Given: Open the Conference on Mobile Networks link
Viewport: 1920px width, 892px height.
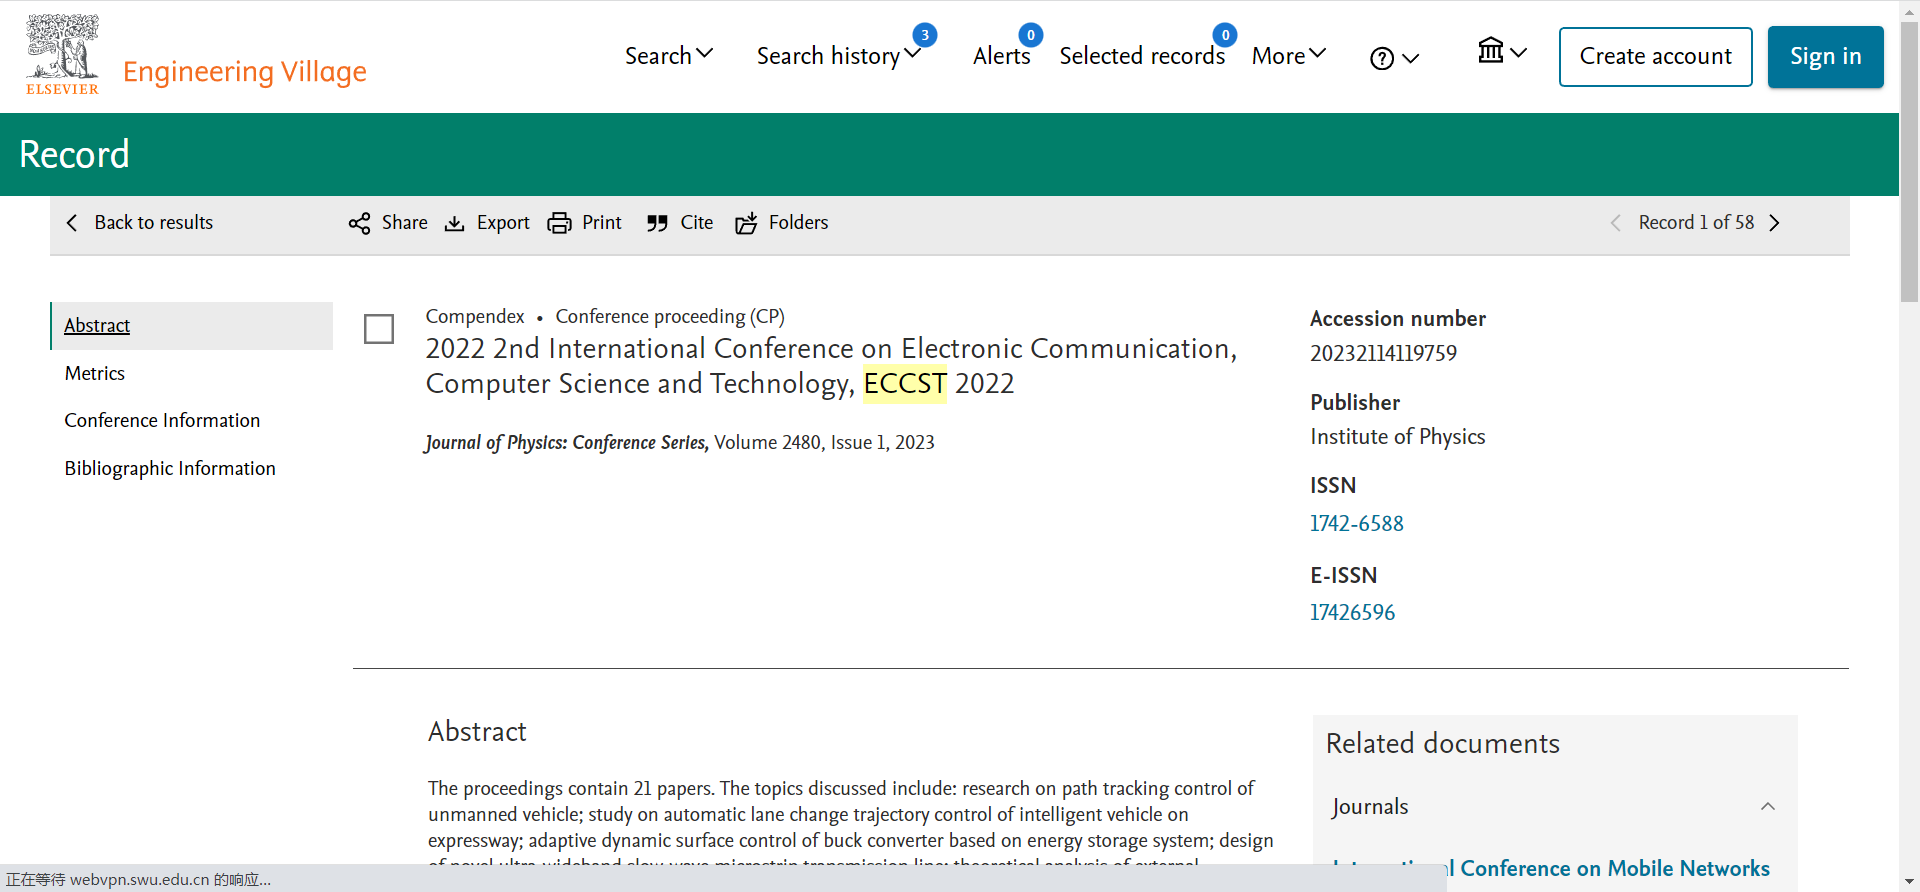Looking at the screenshot, I should [1552, 869].
